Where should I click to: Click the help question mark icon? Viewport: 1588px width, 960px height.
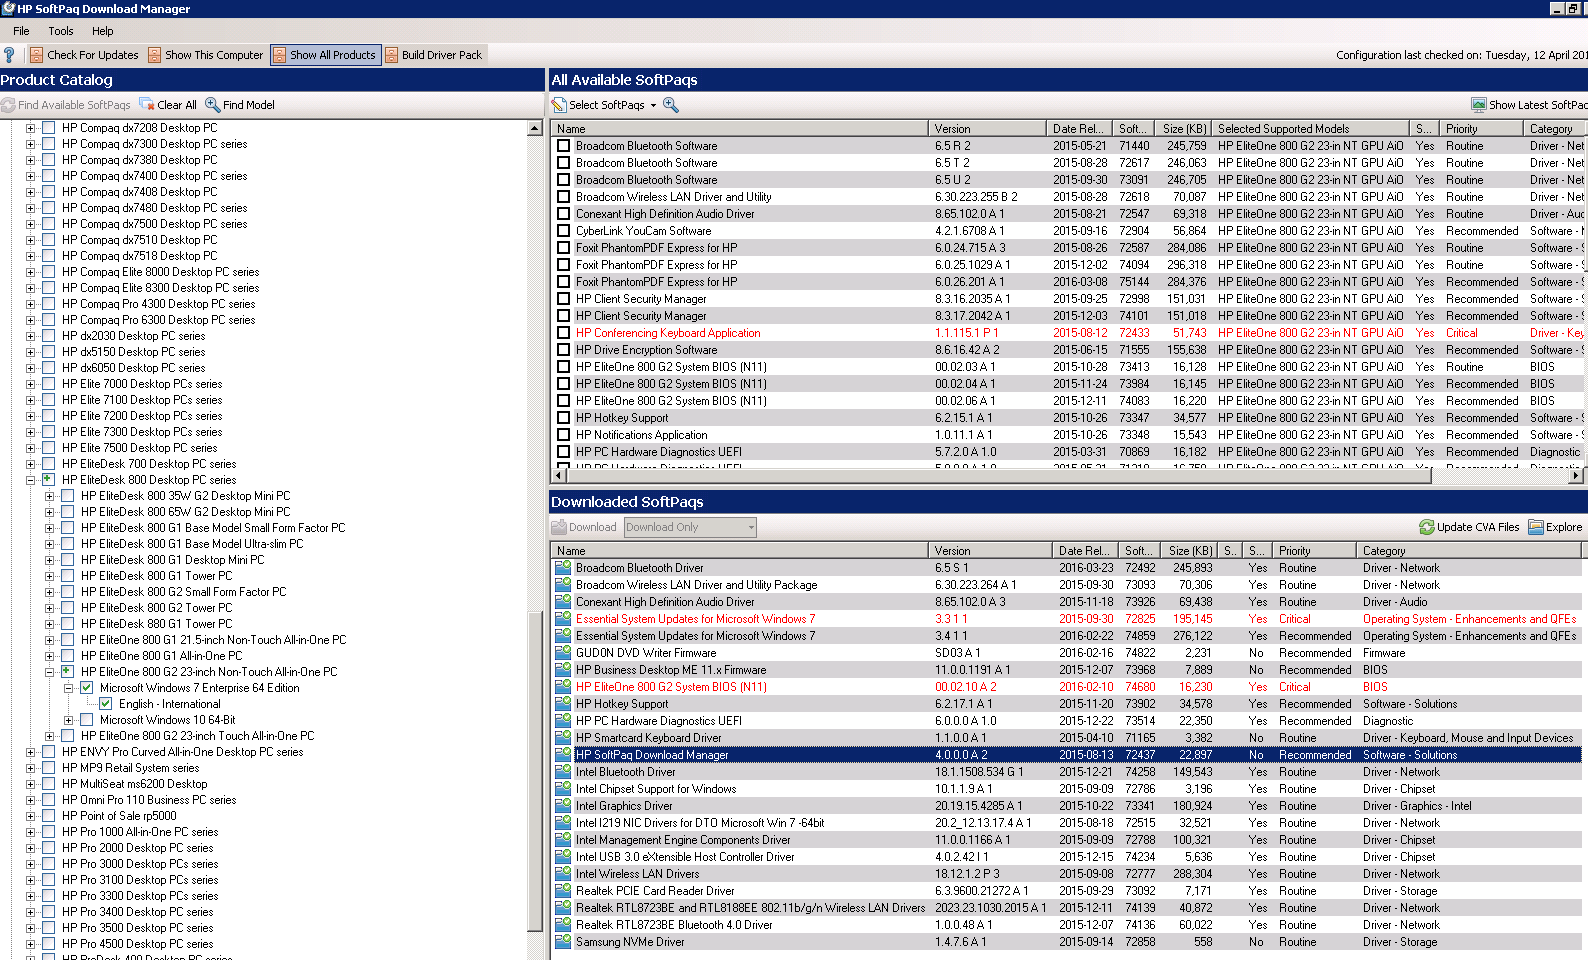(x=9, y=55)
